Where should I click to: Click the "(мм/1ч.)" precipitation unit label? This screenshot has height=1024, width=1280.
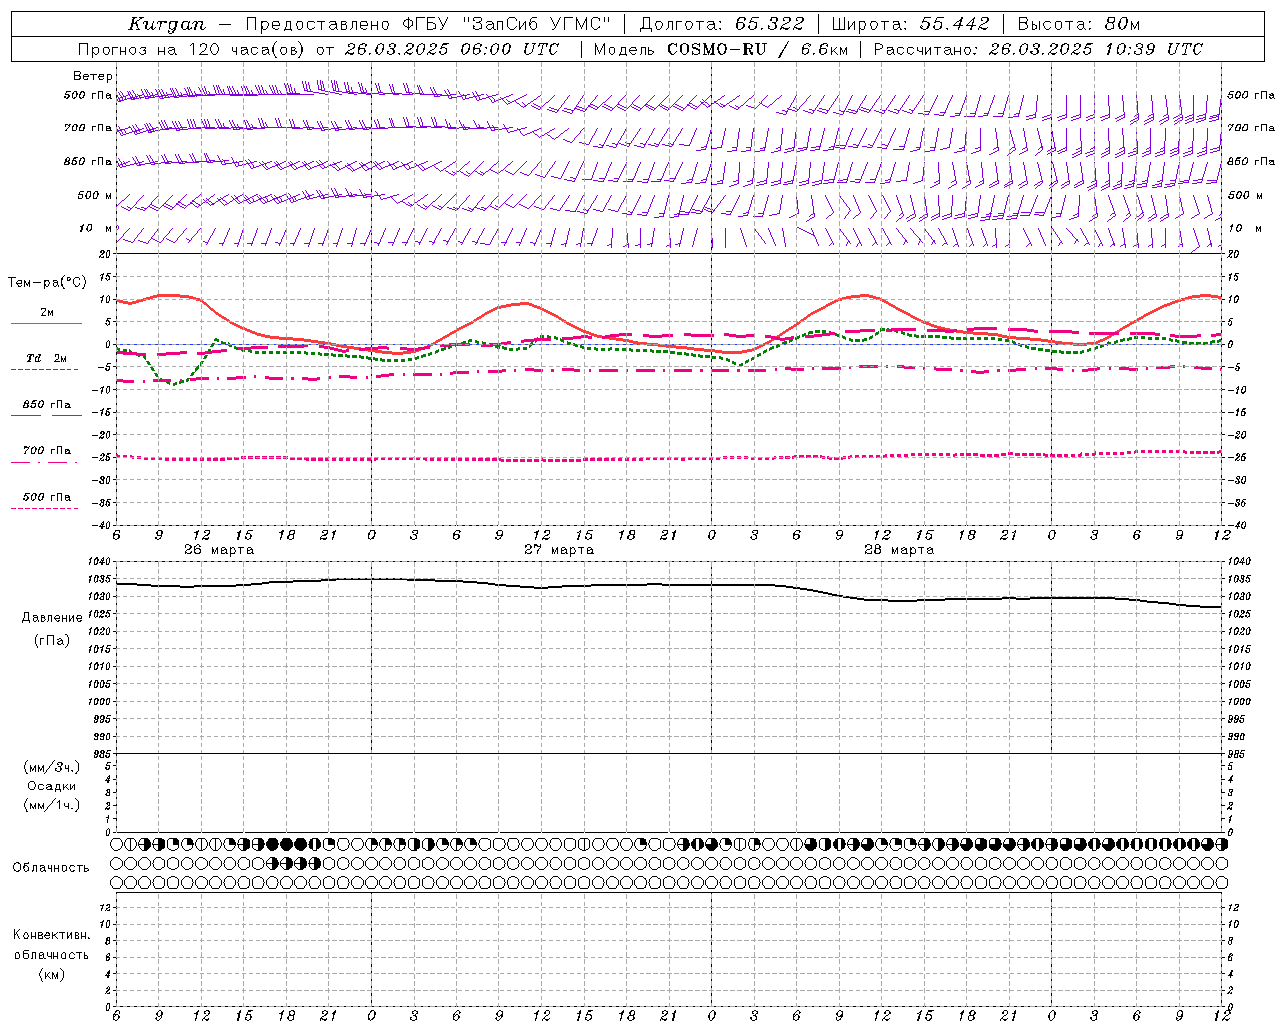tap(52, 805)
